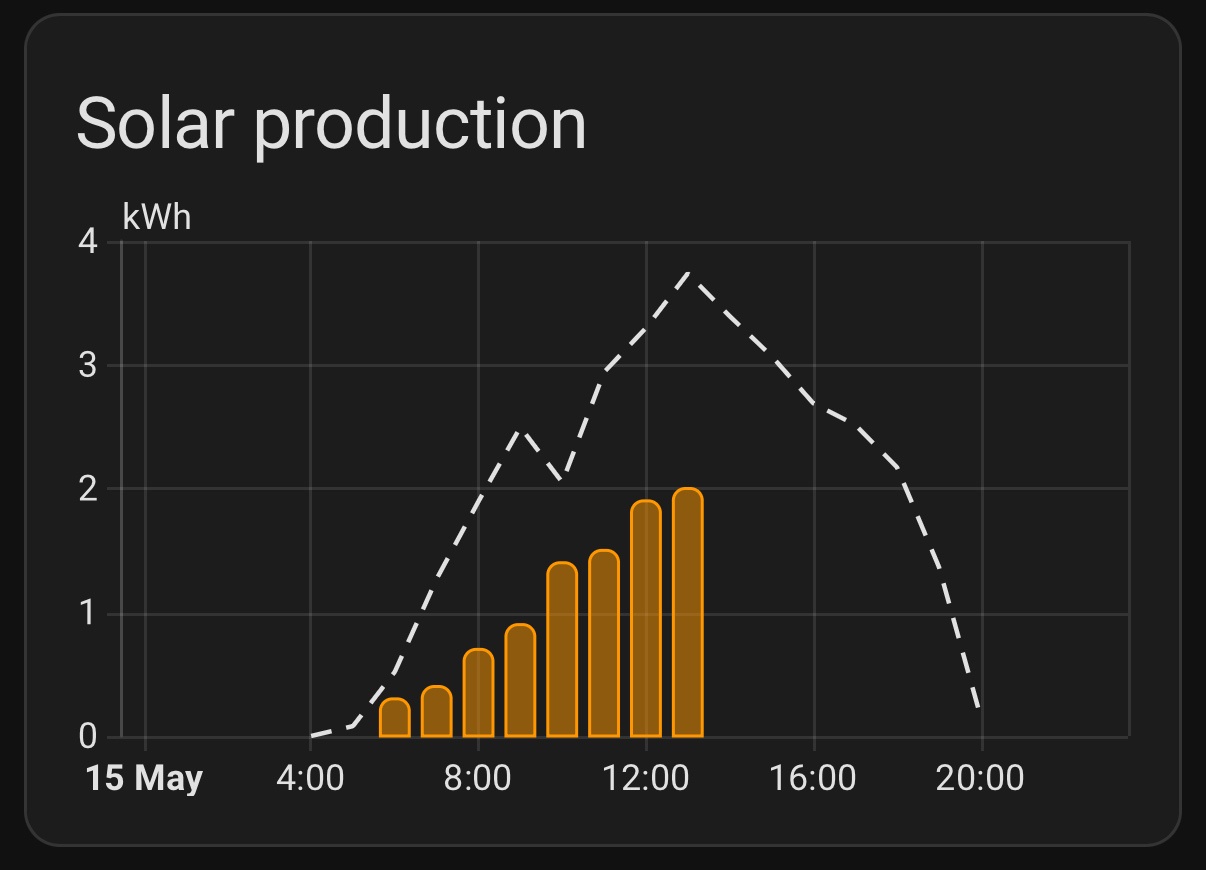Click the orange bar at 12:00
The image size is (1206, 870).
click(x=646, y=619)
